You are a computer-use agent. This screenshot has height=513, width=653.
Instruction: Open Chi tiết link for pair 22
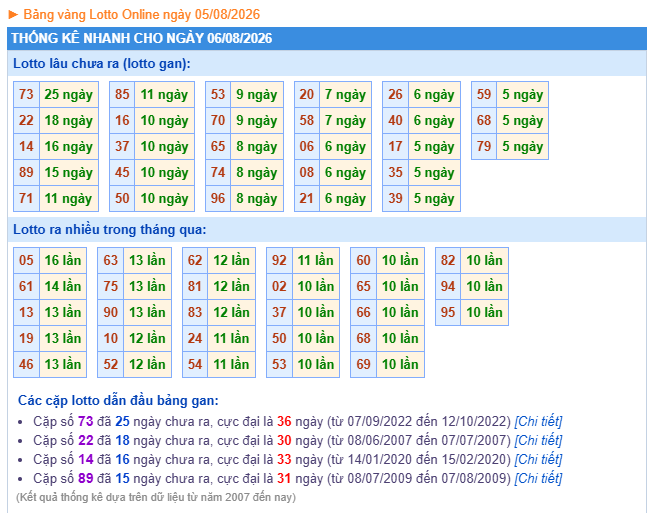538,440
